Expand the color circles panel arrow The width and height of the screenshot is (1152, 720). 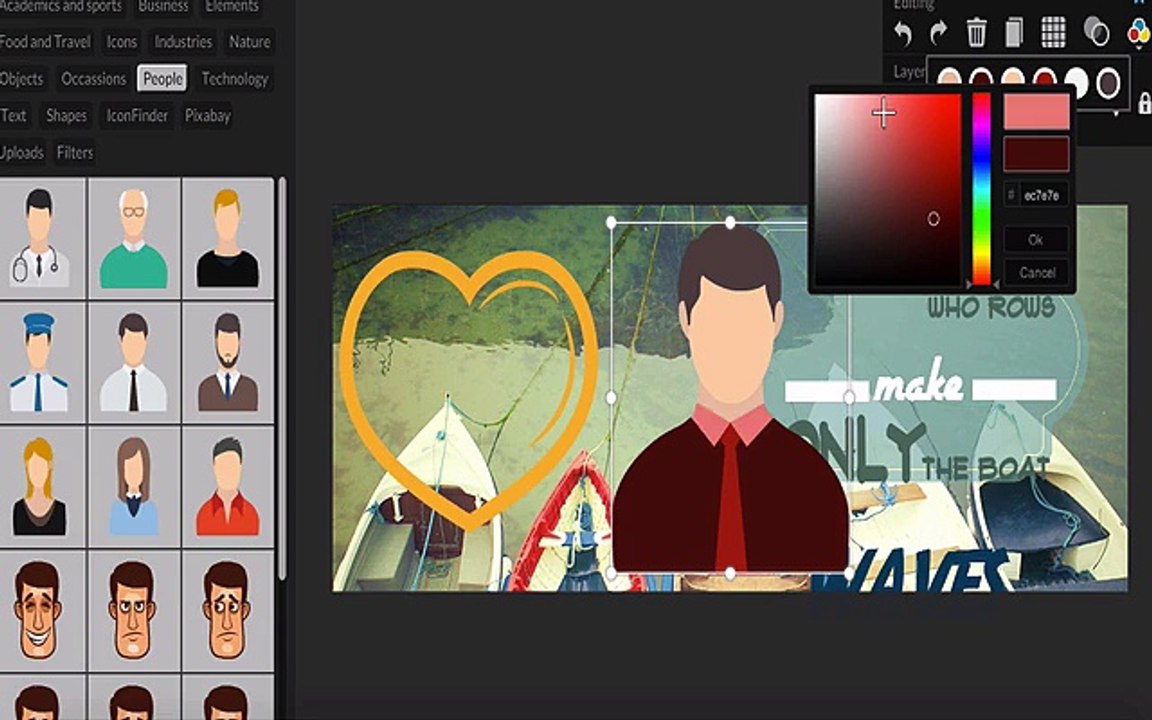click(1116, 113)
